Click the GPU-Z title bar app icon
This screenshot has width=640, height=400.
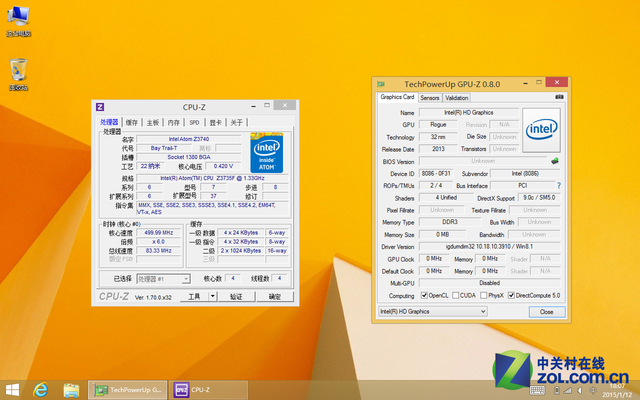(x=381, y=84)
